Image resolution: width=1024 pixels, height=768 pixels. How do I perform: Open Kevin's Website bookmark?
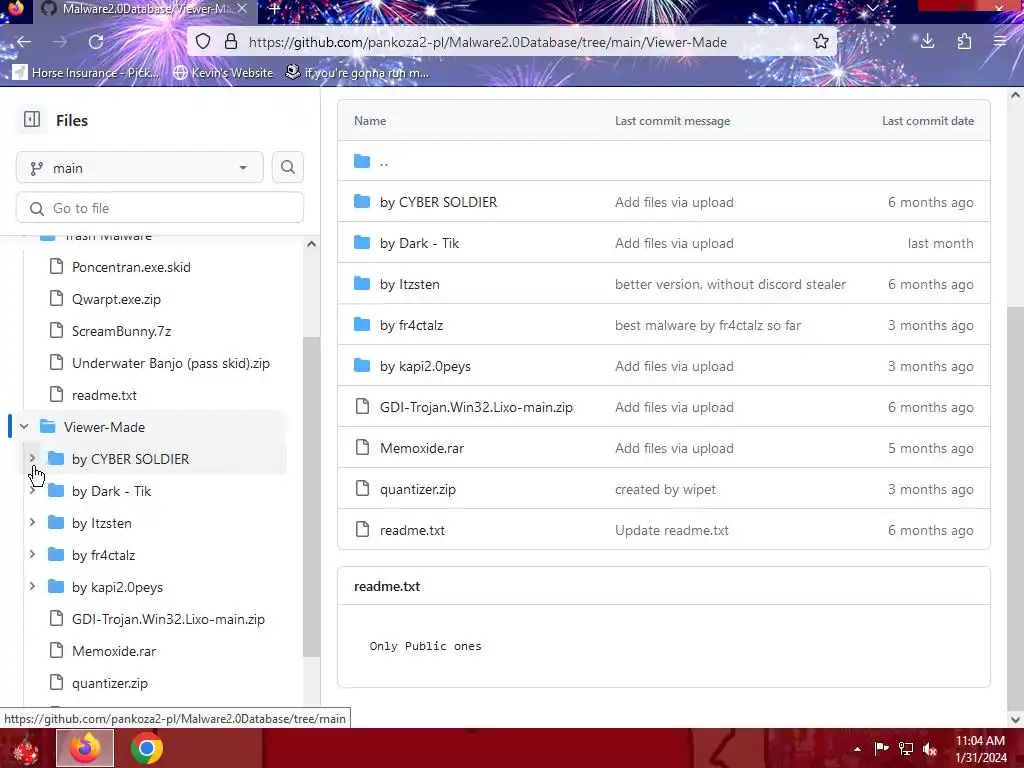pyautogui.click(x=223, y=72)
